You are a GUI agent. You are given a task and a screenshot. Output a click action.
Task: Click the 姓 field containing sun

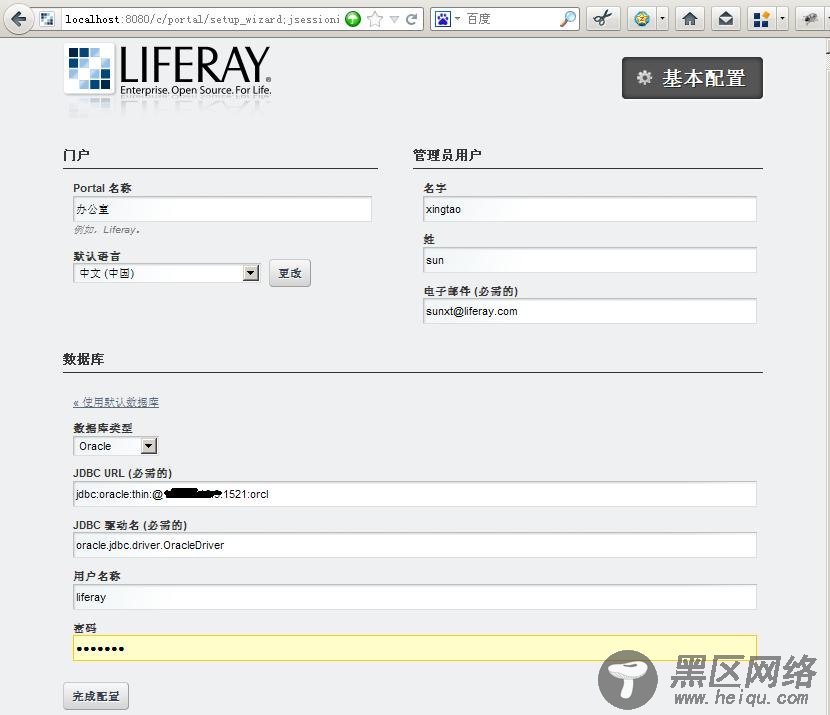click(590, 260)
